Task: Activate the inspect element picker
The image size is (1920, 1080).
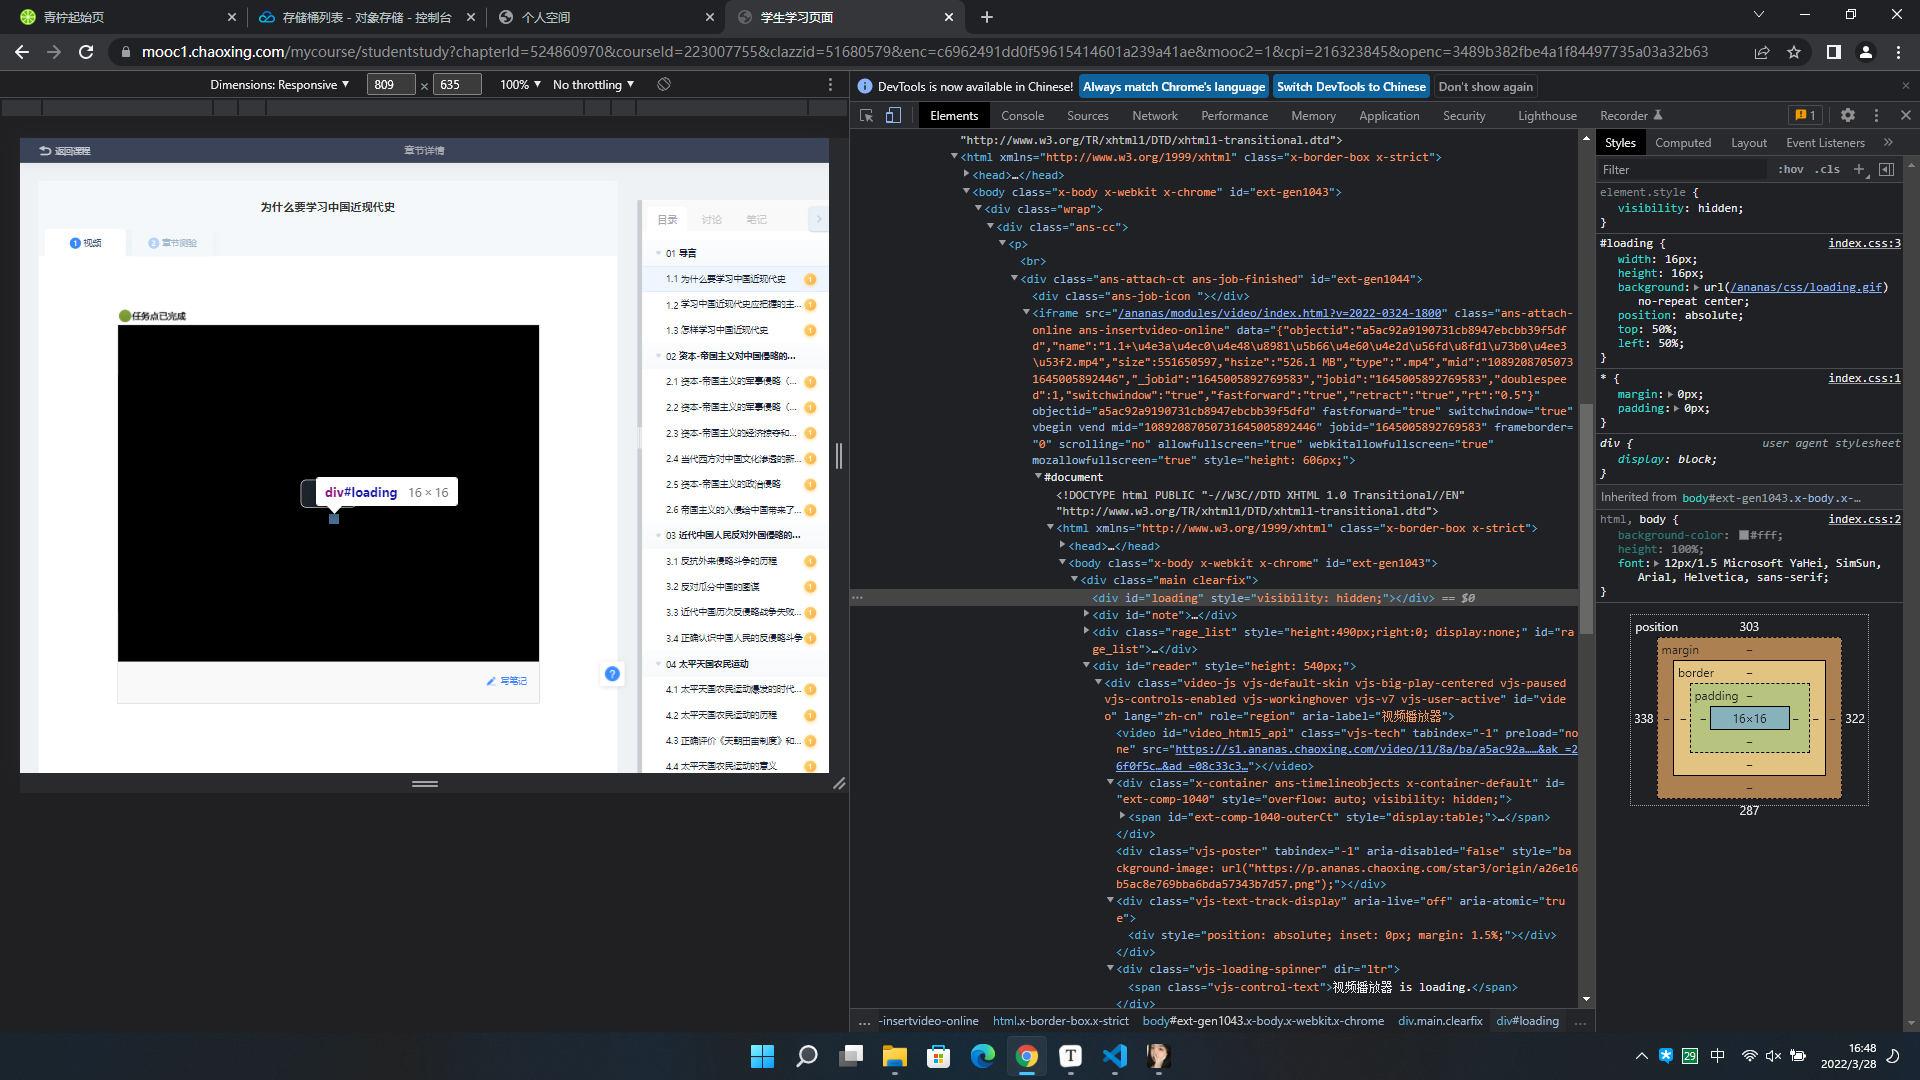Action: click(x=866, y=116)
